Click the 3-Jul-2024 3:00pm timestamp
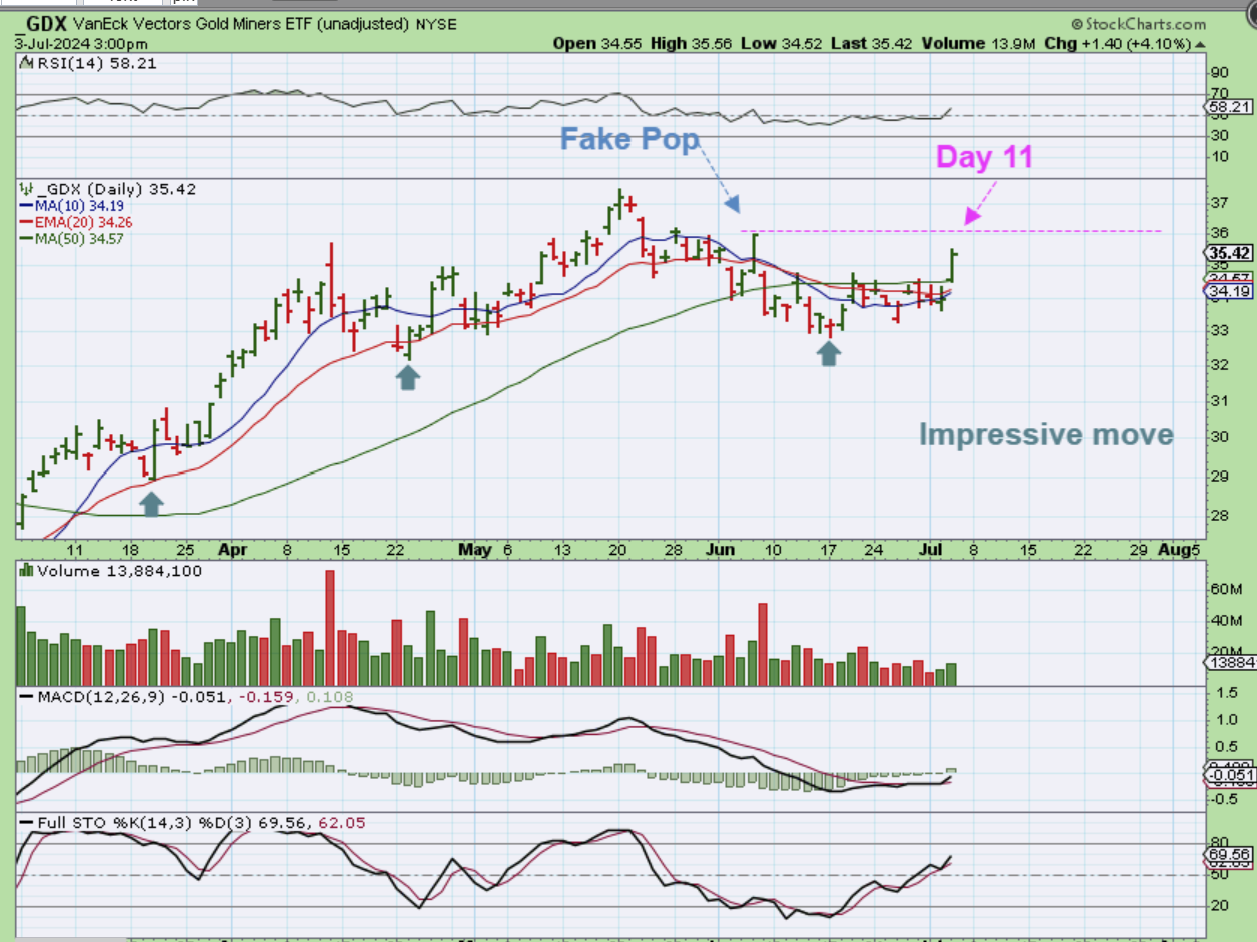 click(x=82, y=44)
